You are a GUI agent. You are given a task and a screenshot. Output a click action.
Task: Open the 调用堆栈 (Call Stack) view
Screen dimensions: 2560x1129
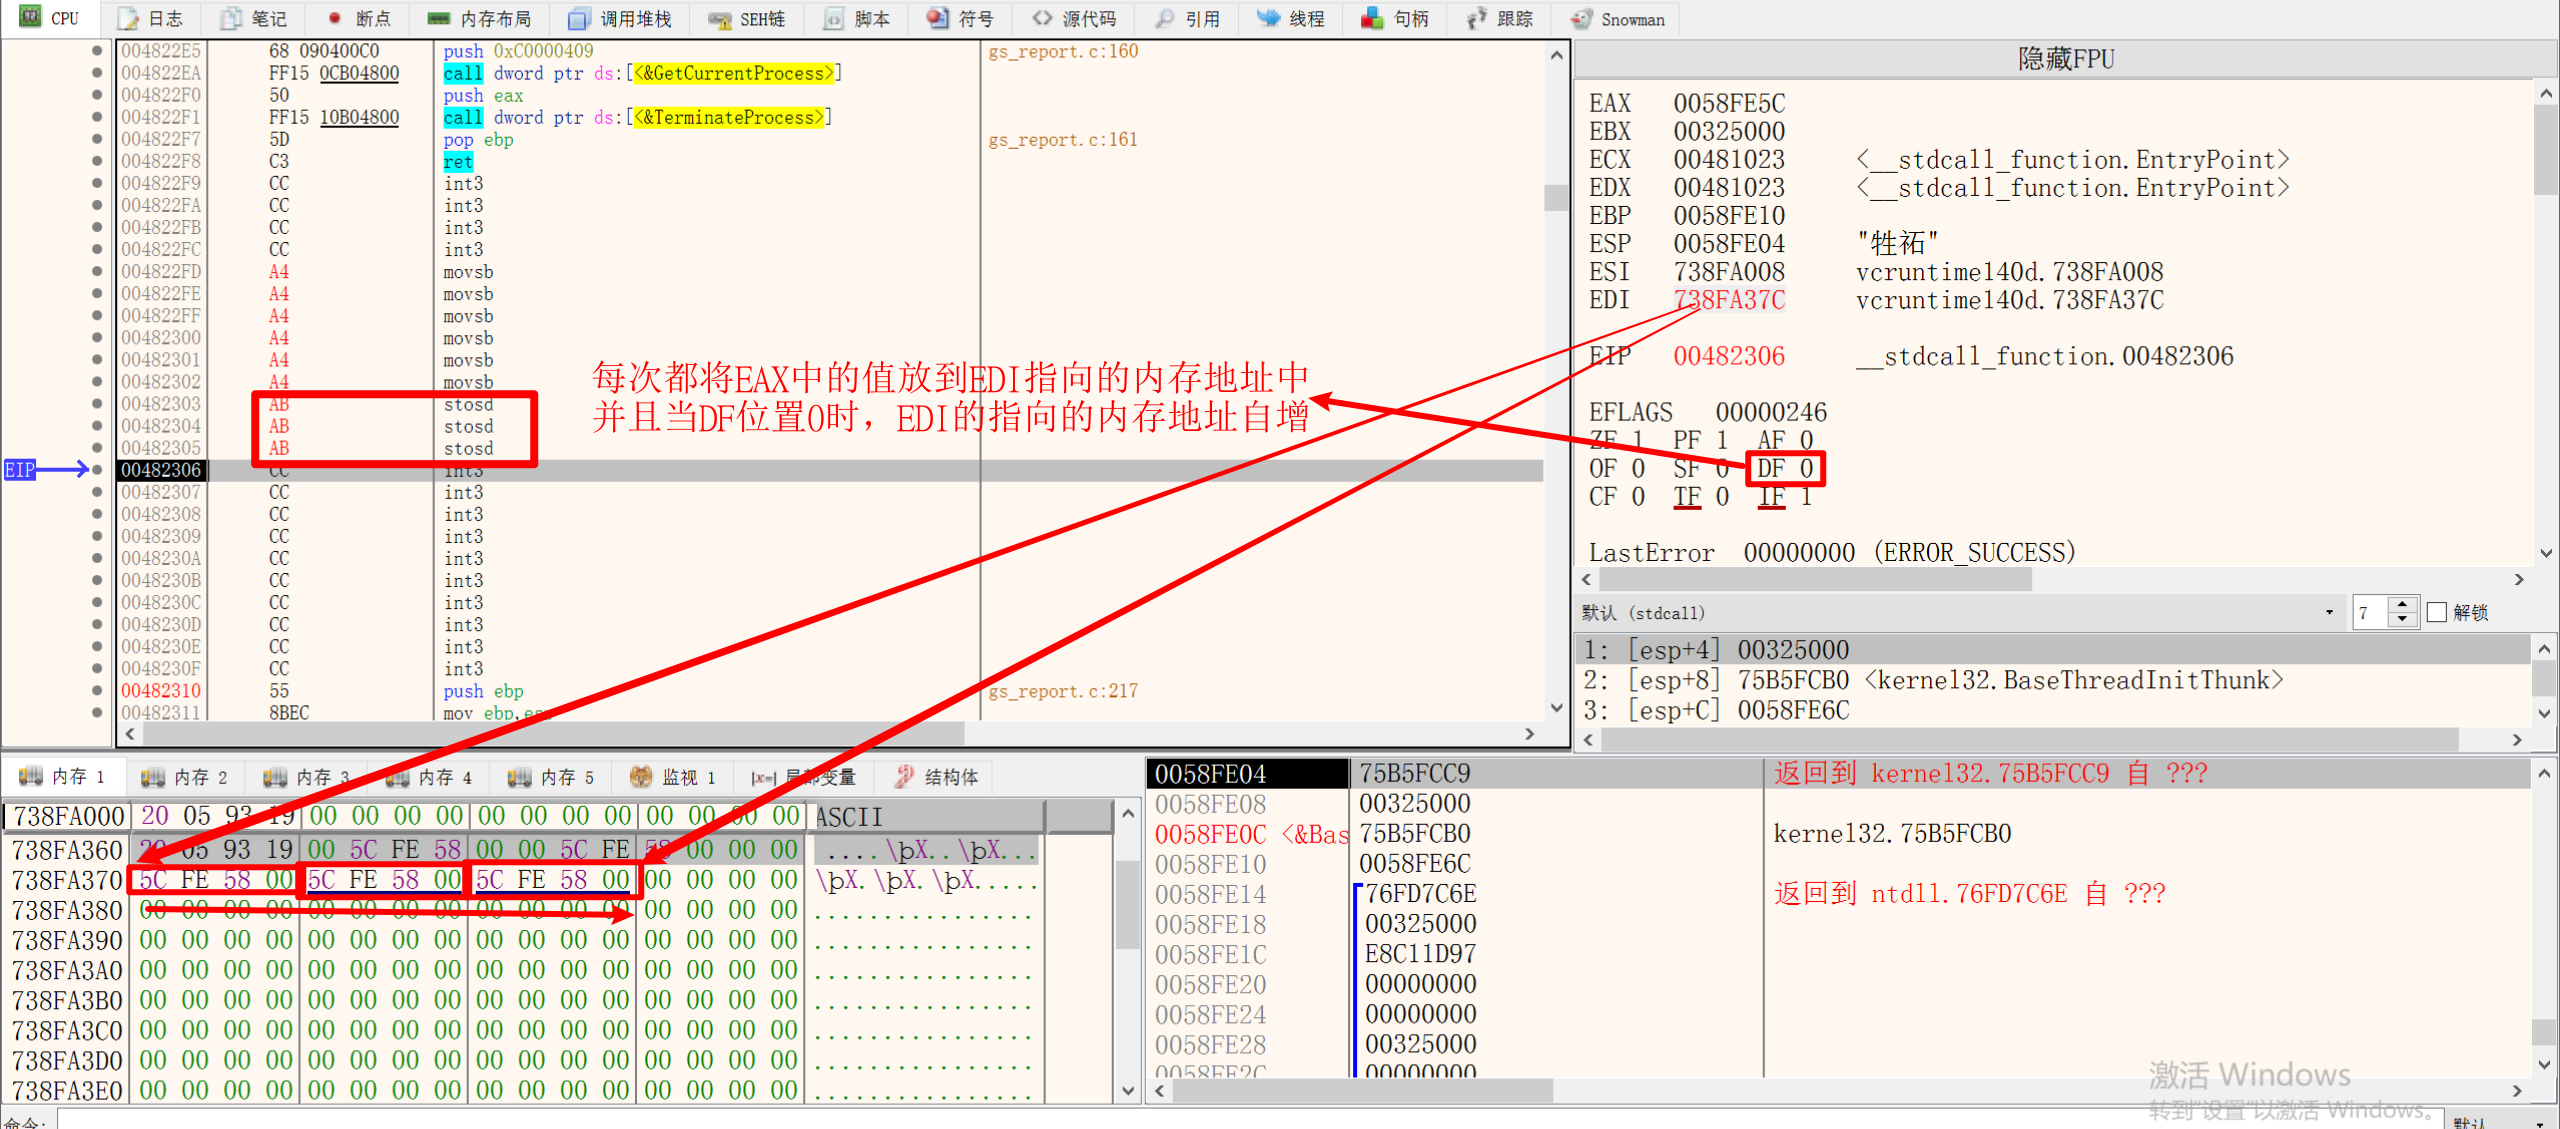(x=618, y=18)
